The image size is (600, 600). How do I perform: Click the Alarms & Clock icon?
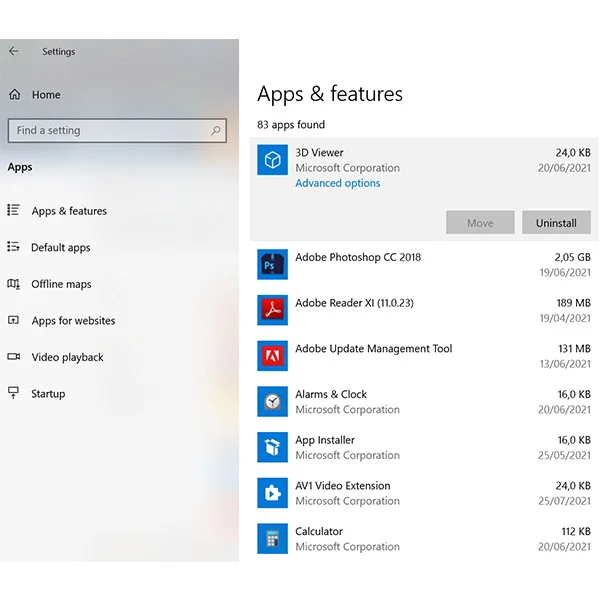272,401
